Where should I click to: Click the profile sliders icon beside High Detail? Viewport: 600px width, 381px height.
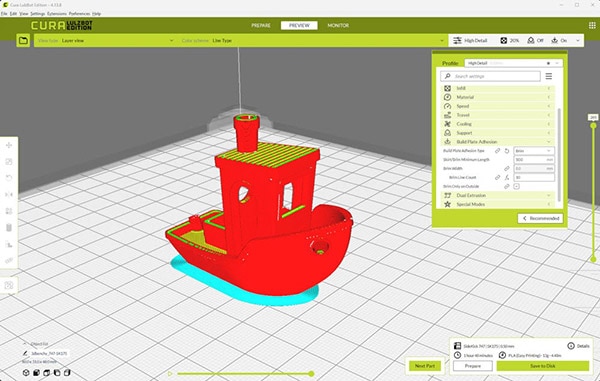(457, 40)
